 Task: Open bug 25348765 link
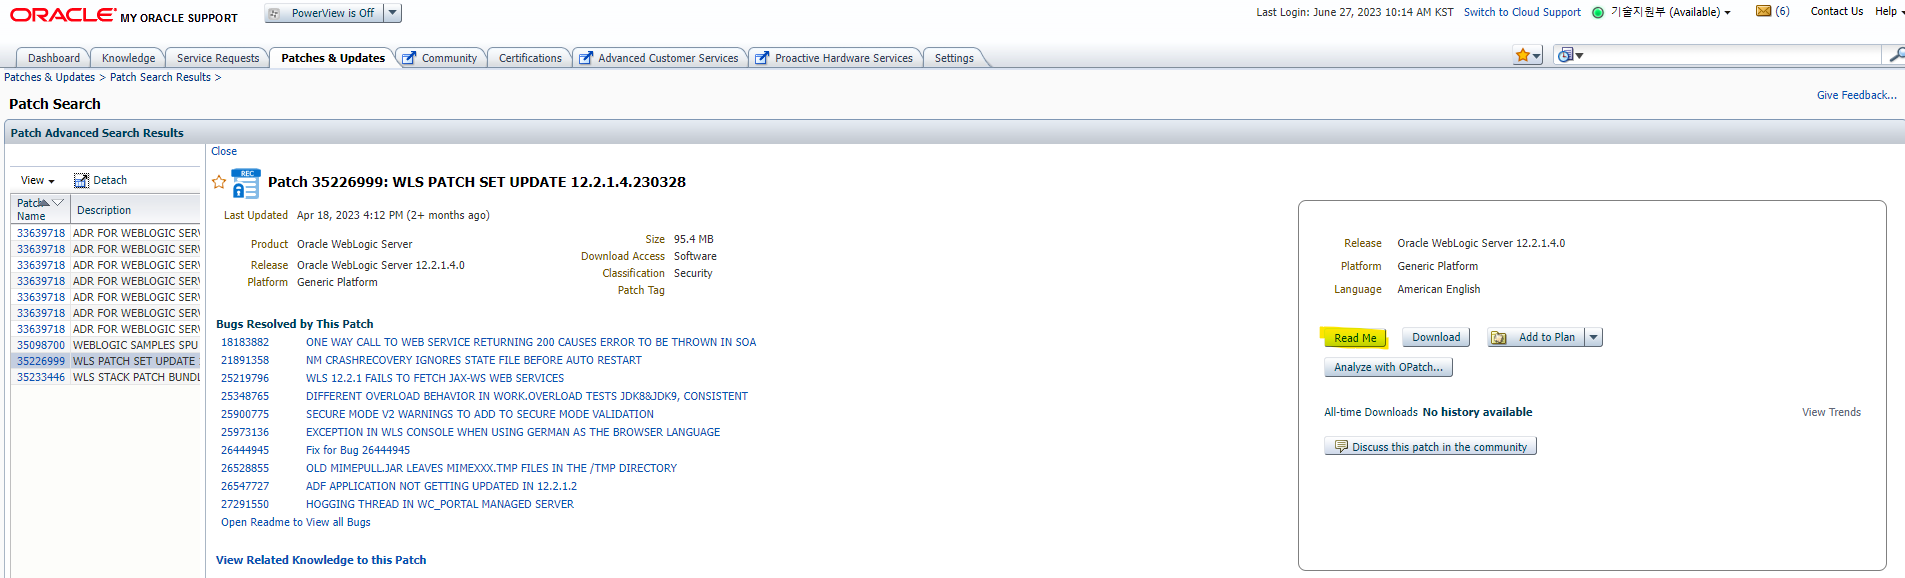pos(245,396)
